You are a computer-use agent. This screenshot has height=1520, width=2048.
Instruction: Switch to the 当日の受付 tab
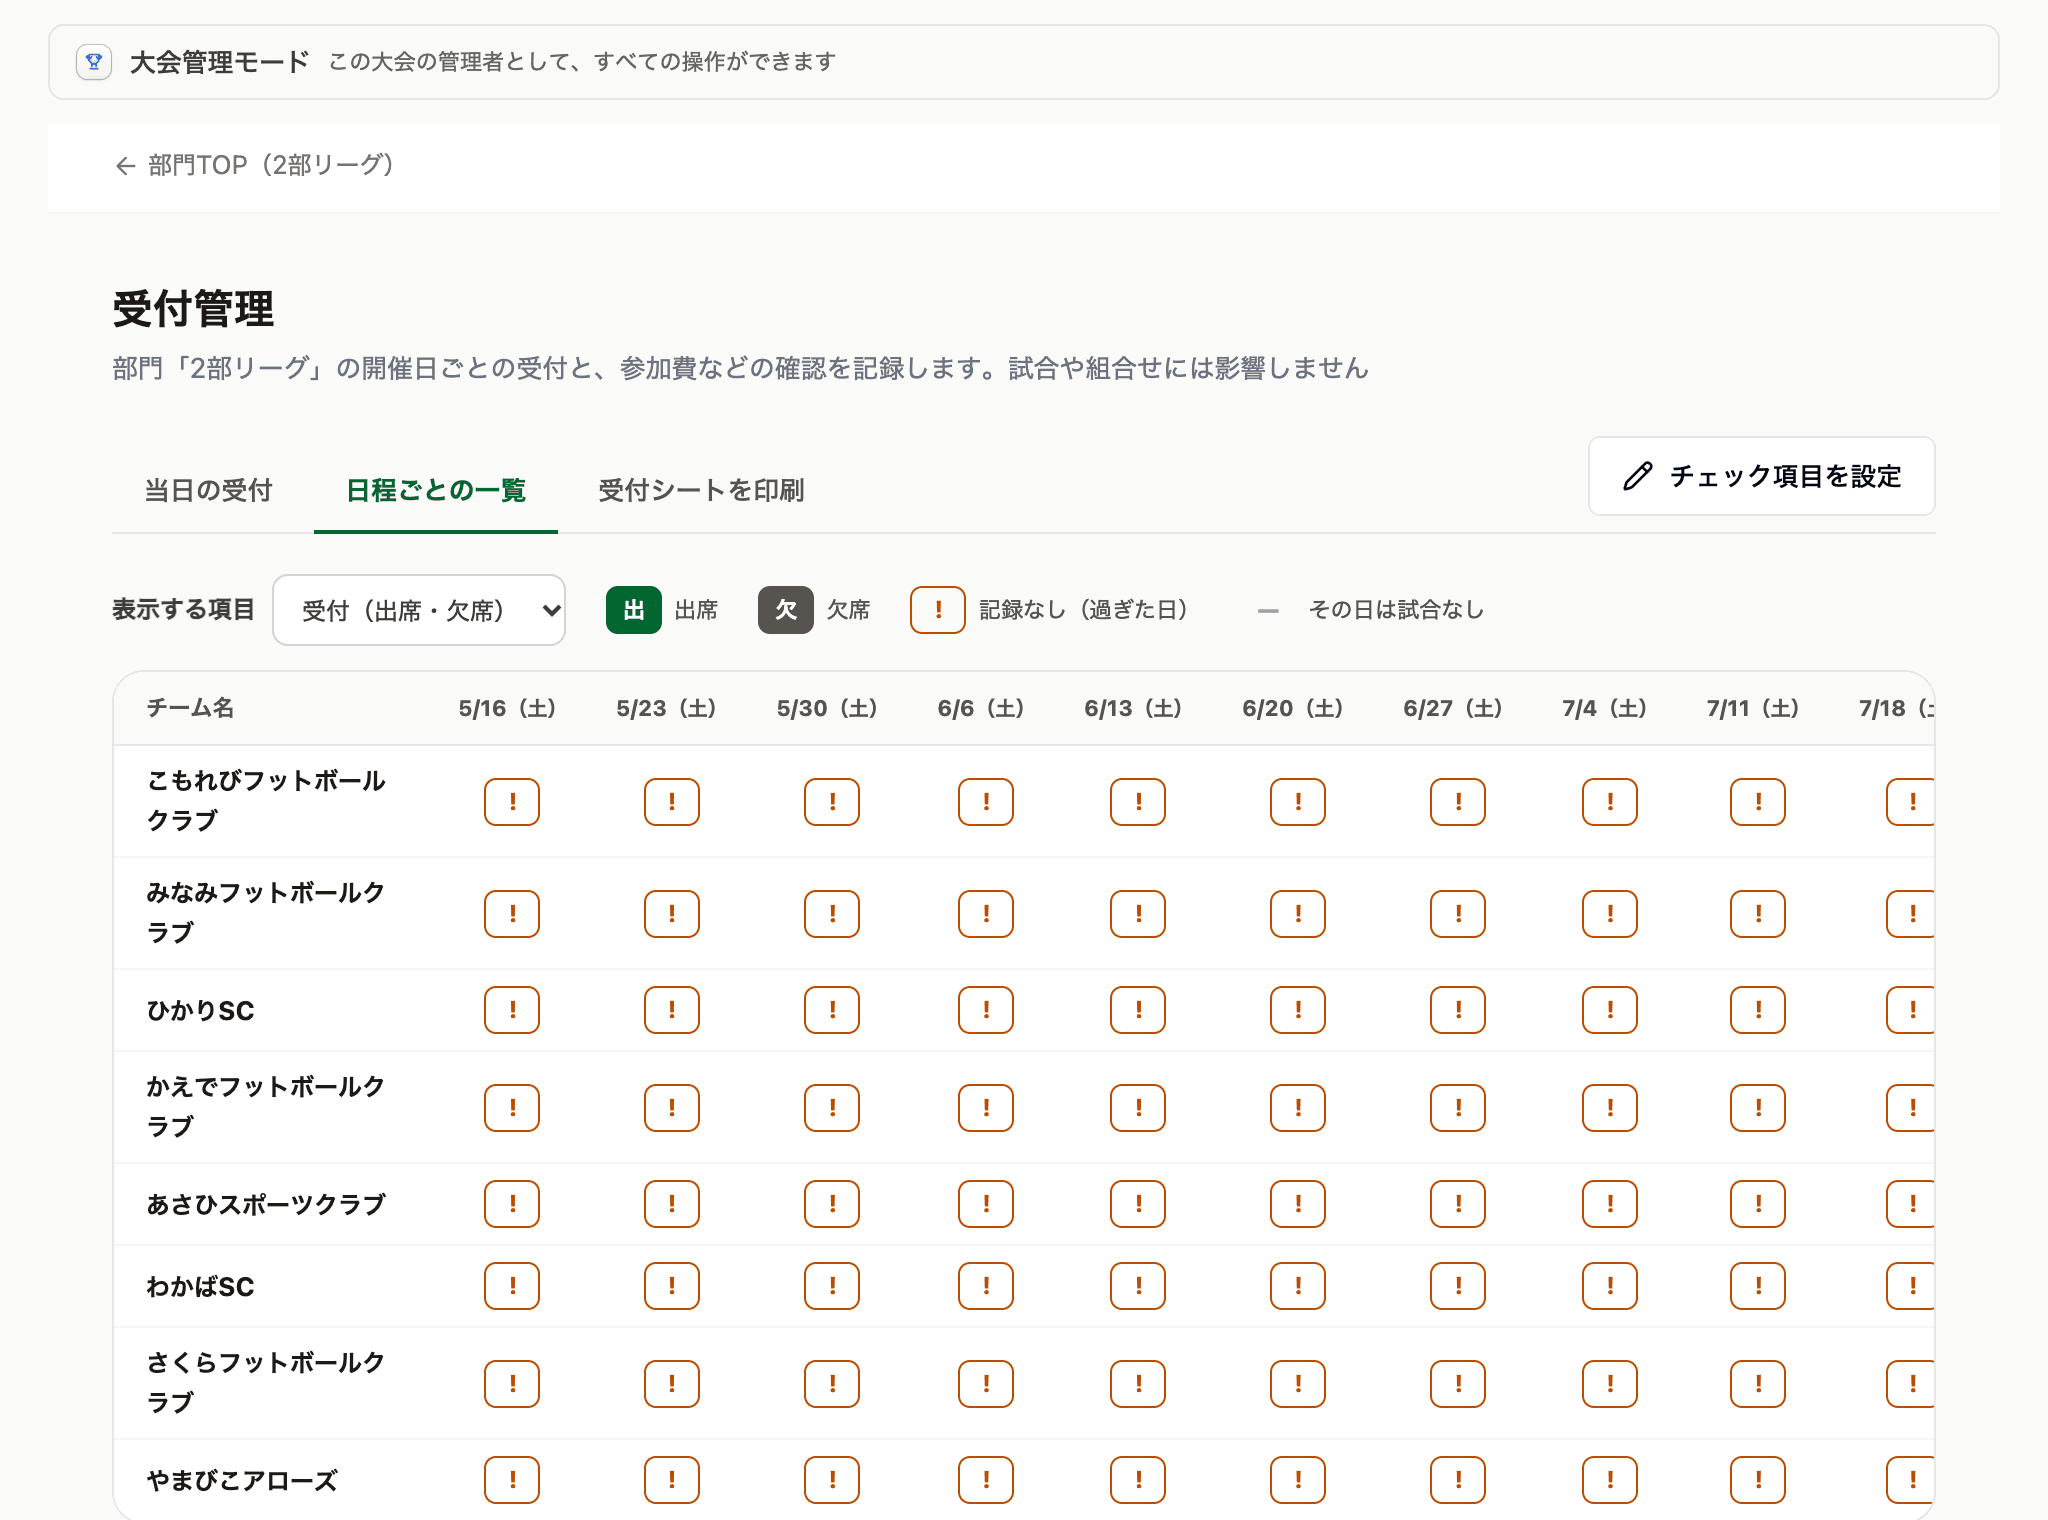tap(209, 490)
